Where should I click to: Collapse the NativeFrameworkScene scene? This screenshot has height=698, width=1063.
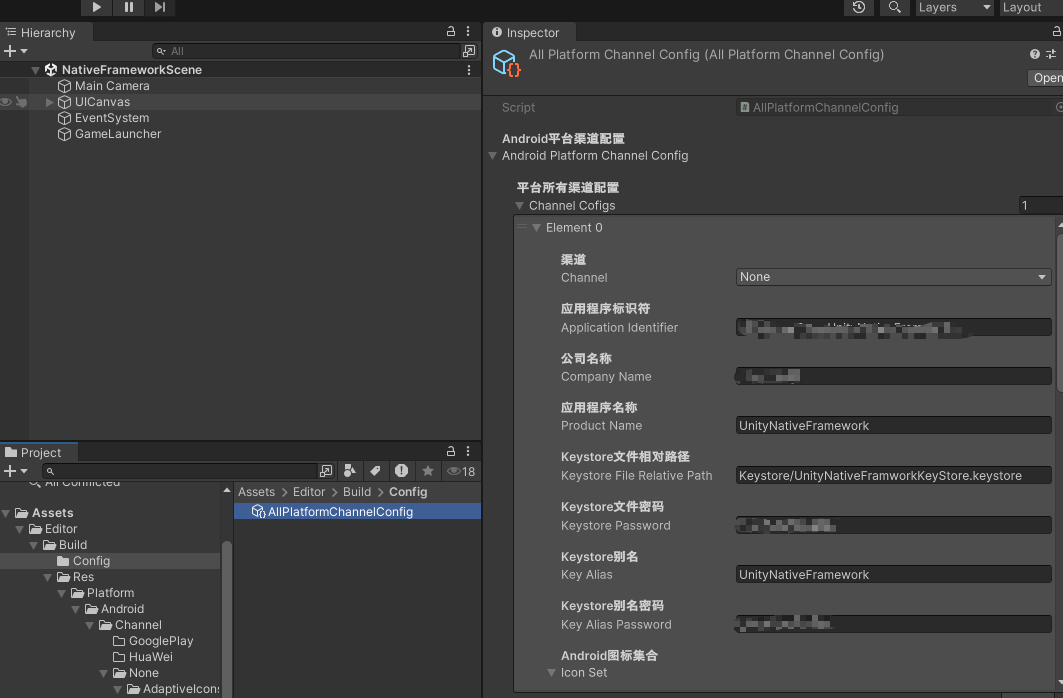[x=35, y=70]
